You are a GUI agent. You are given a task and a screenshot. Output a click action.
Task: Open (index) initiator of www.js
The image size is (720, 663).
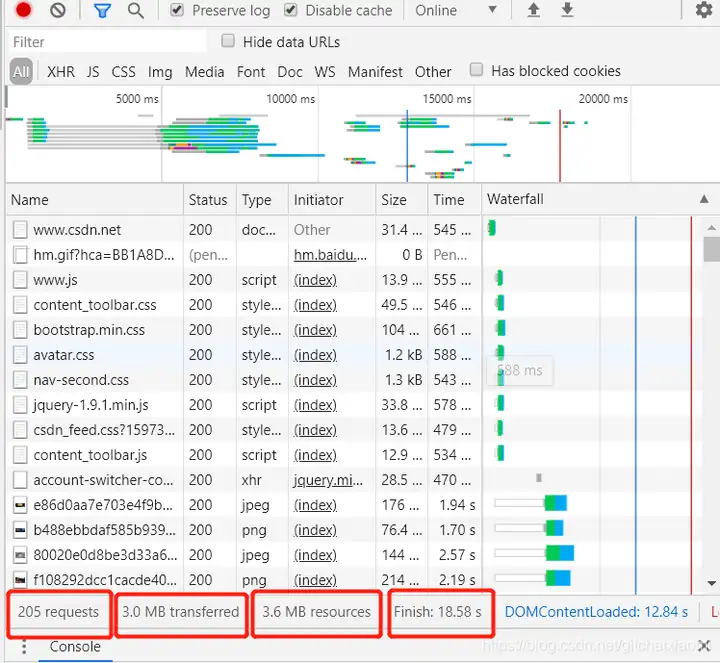(315, 280)
